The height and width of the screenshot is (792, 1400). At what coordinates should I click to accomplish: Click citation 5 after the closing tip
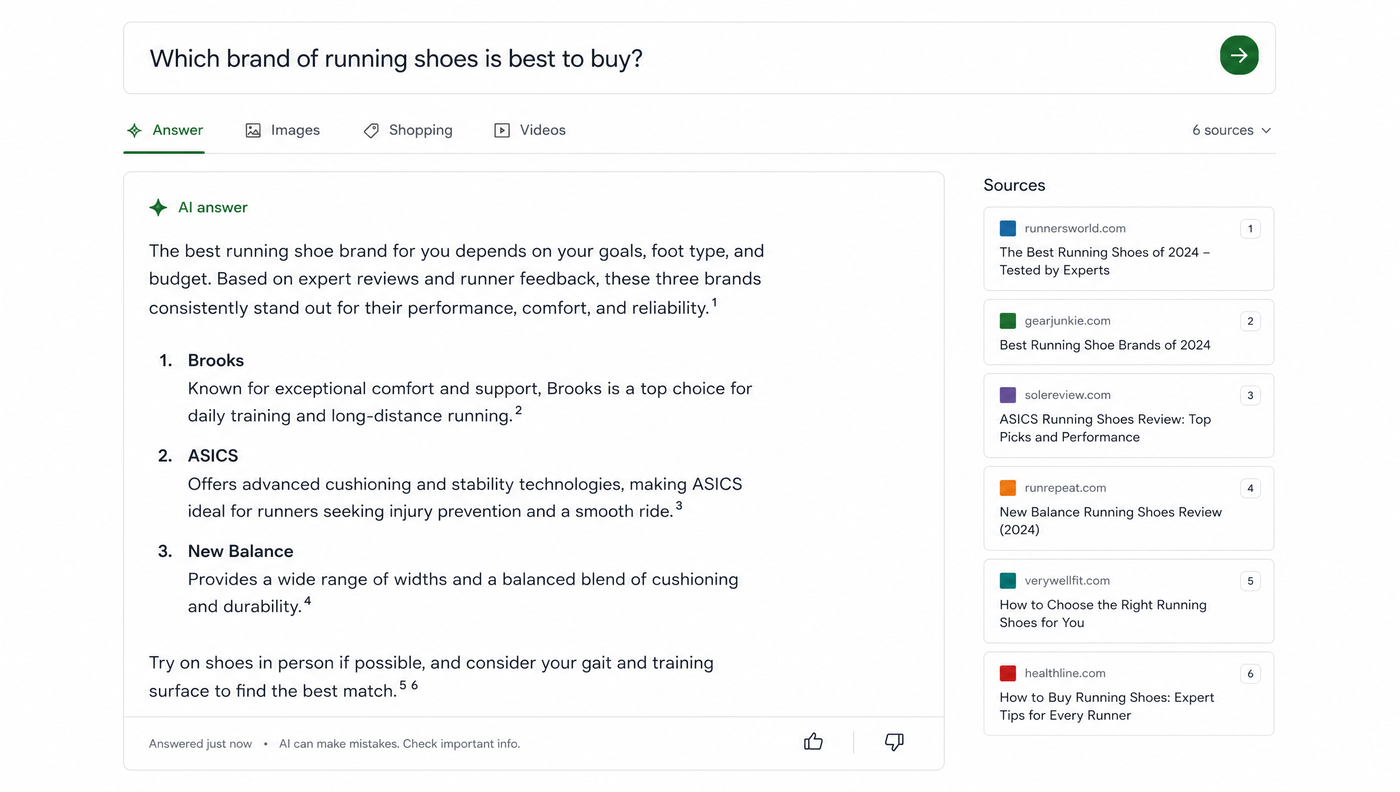(403, 685)
